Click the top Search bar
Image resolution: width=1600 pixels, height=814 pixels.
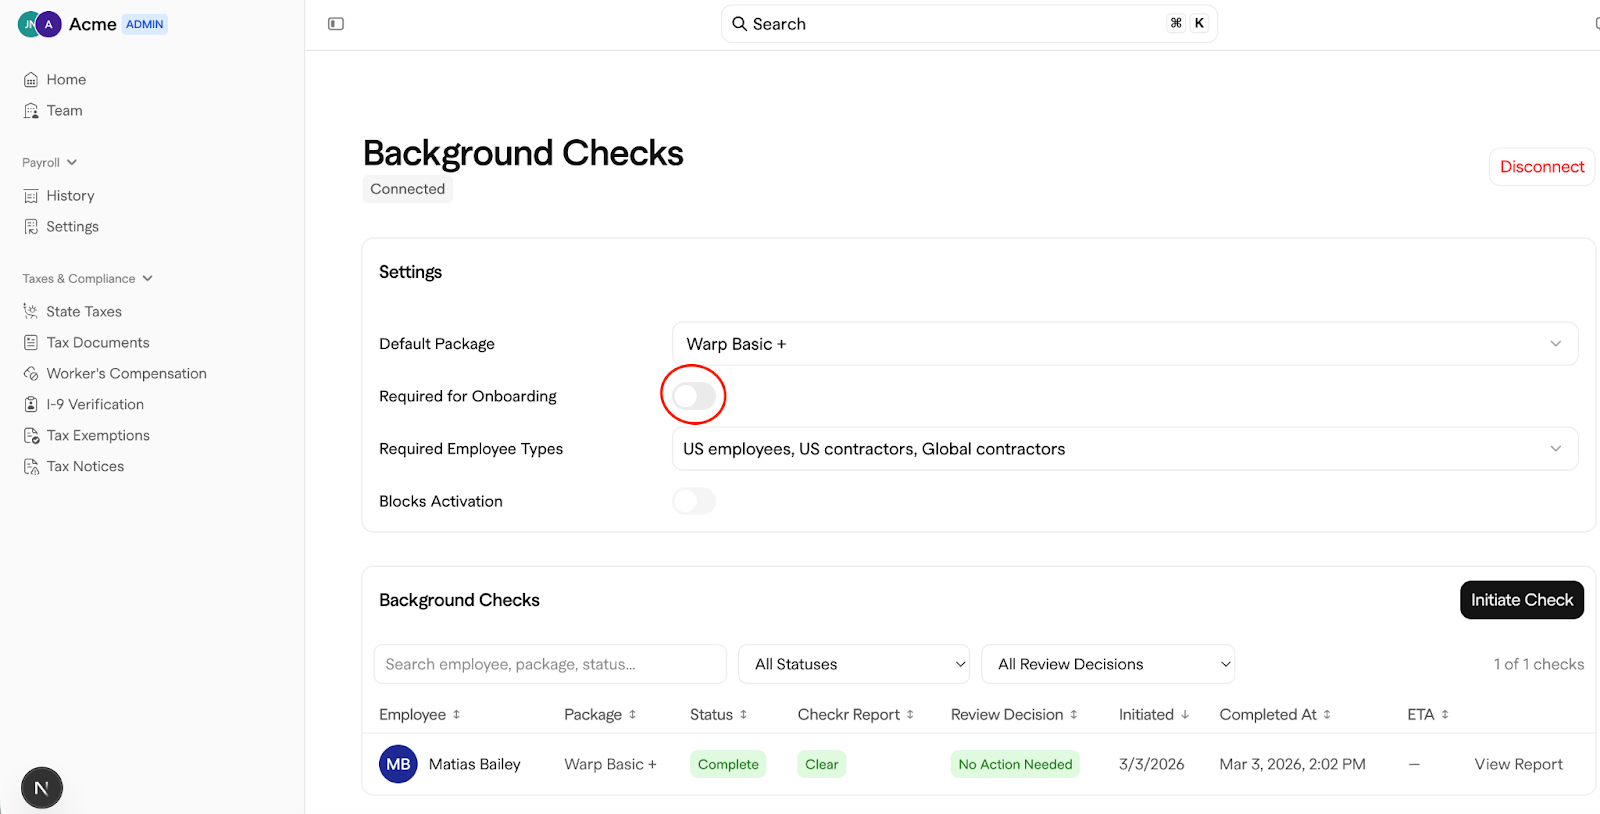tap(969, 24)
